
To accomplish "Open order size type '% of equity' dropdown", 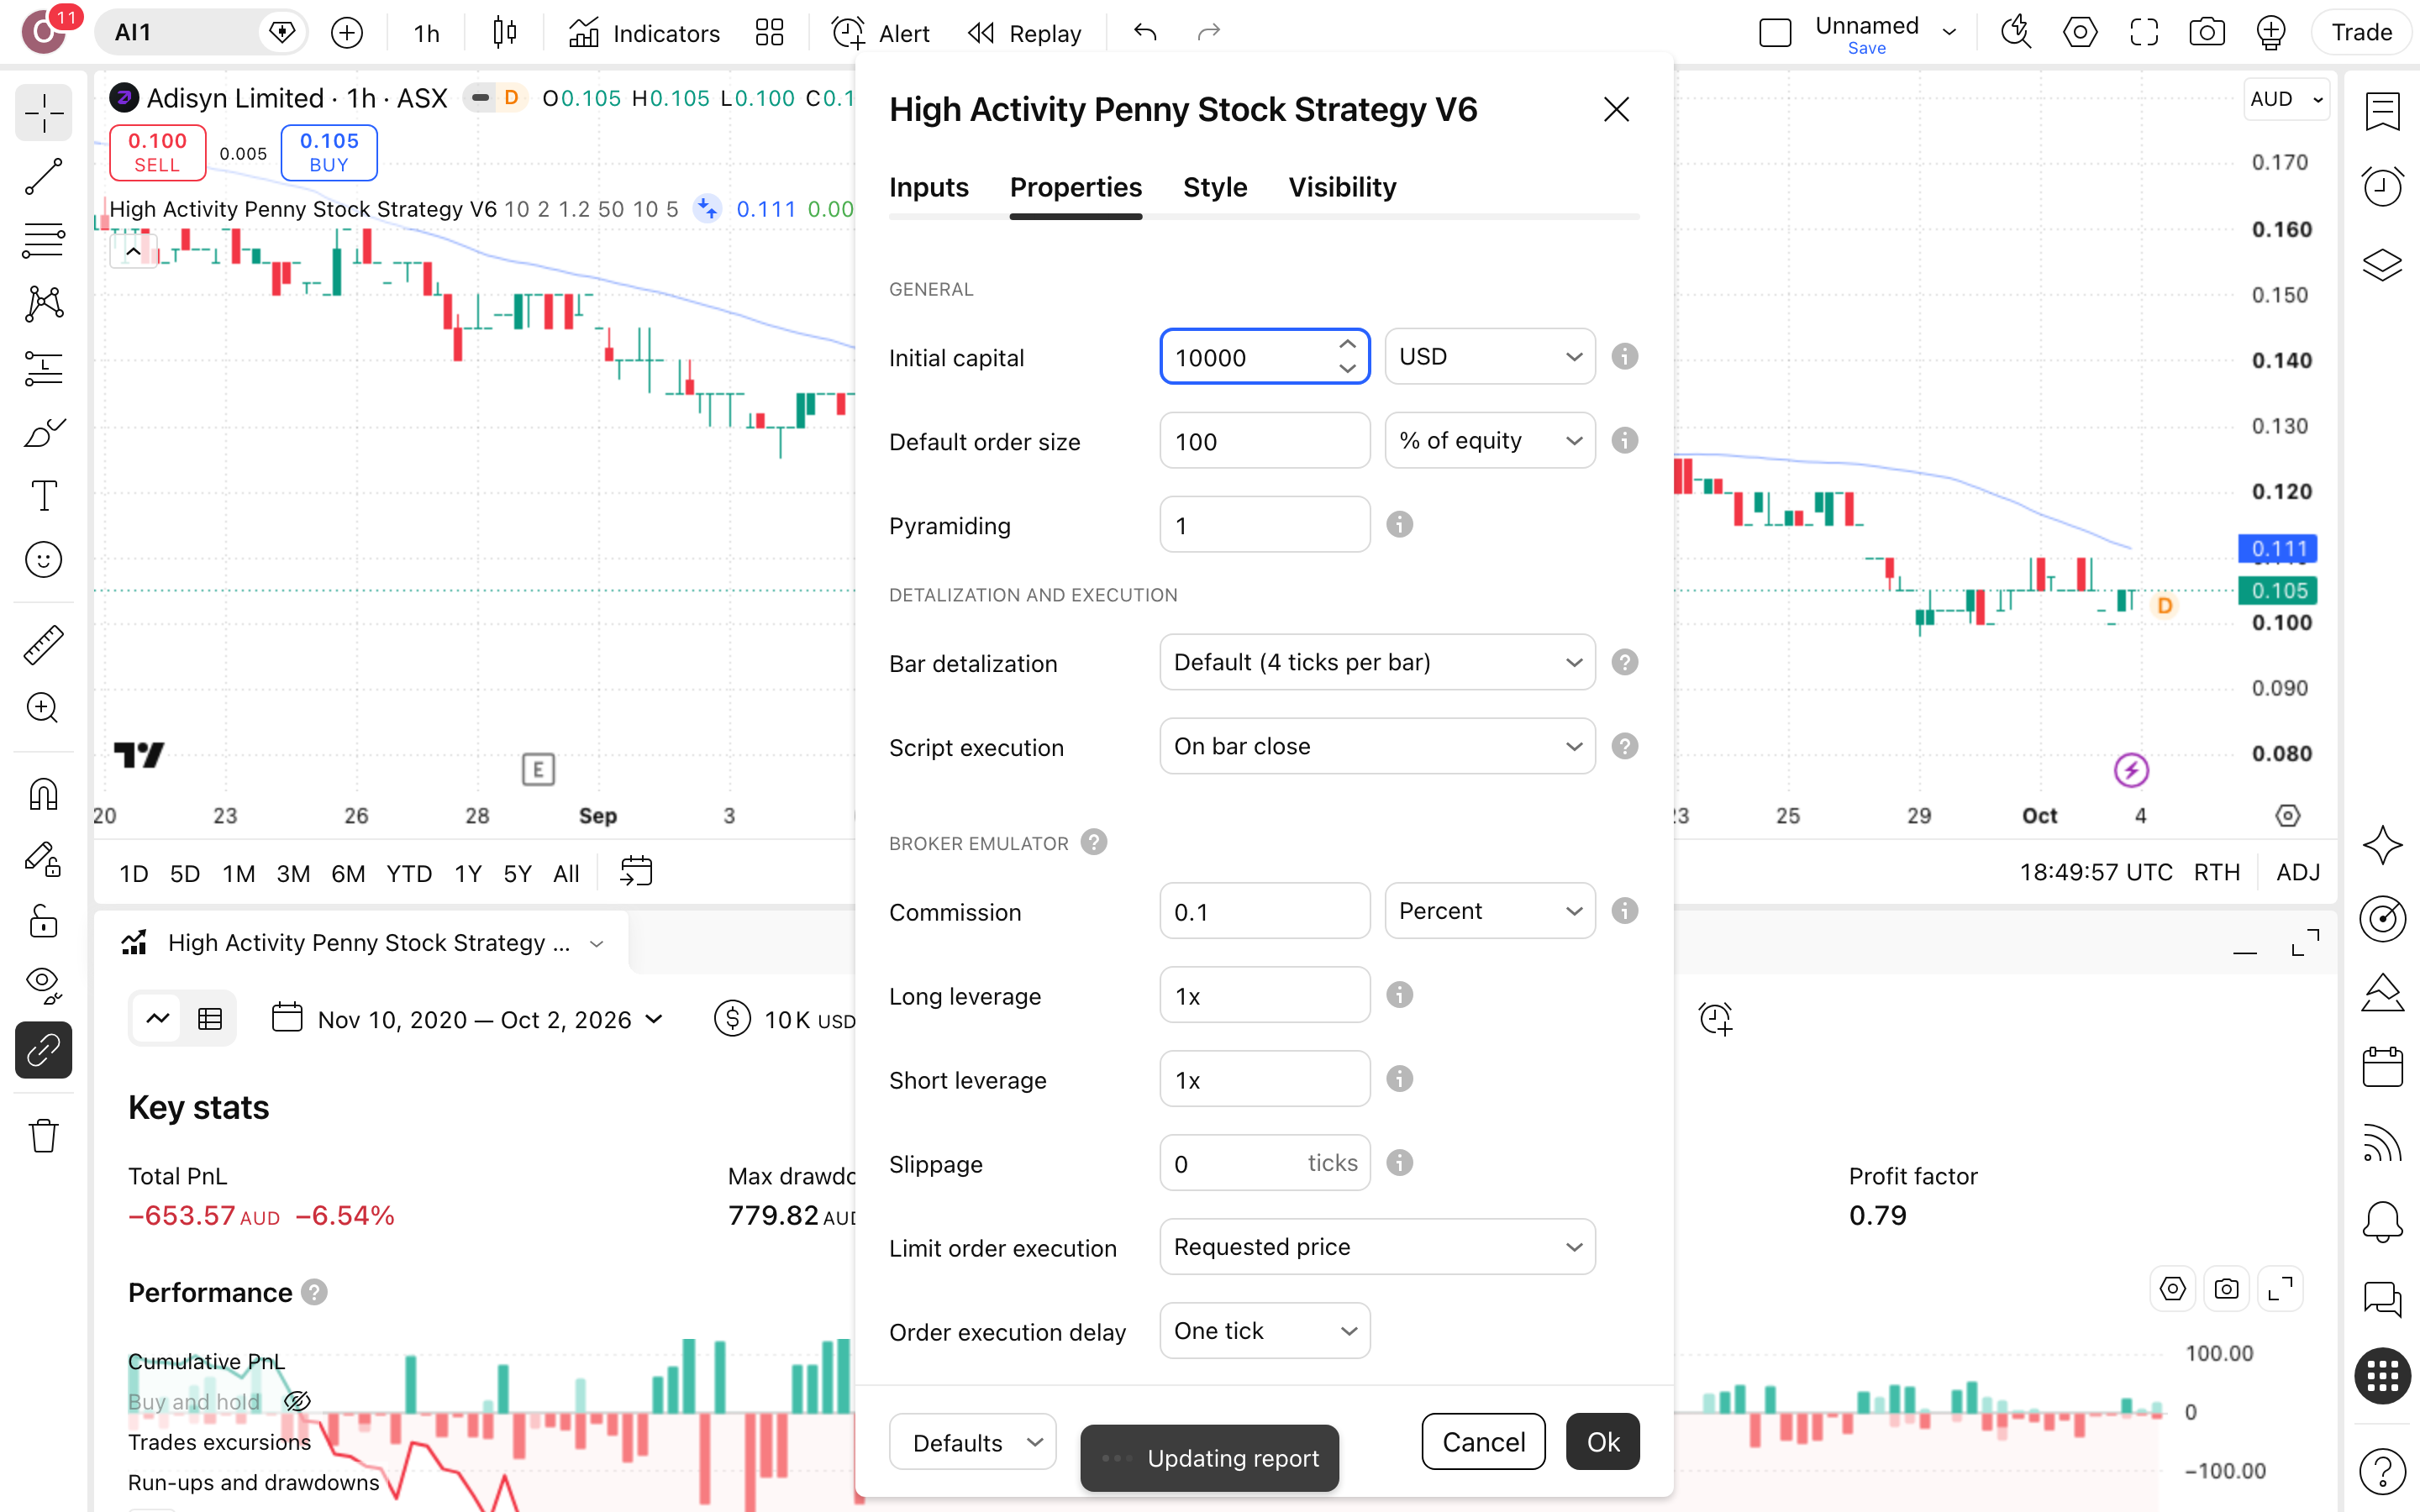I will coord(1489,441).
